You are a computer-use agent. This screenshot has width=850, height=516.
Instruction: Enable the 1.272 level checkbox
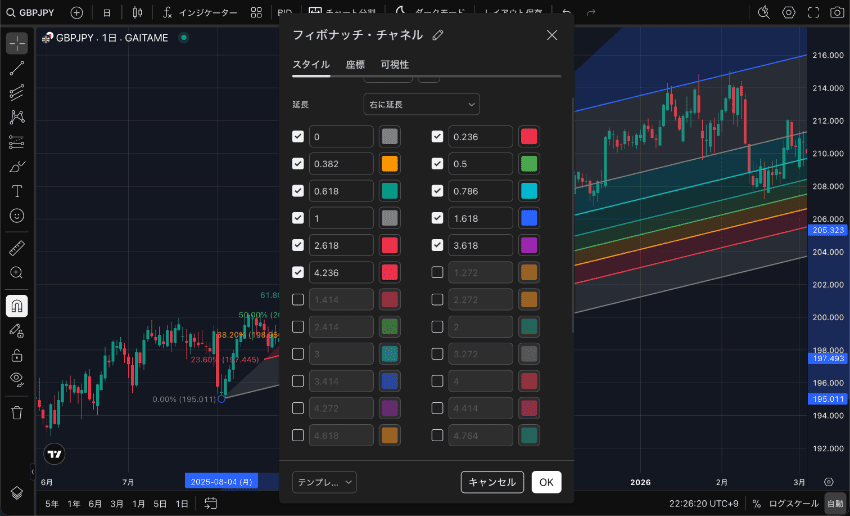click(437, 272)
